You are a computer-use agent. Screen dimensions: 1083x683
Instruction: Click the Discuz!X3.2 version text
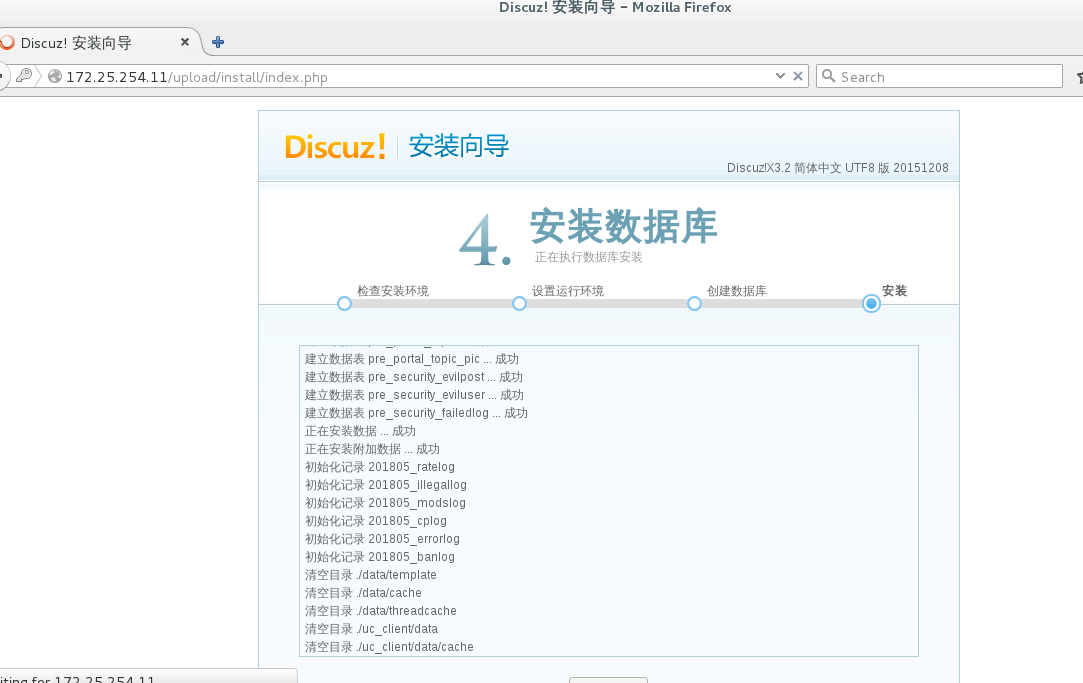pos(837,168)
